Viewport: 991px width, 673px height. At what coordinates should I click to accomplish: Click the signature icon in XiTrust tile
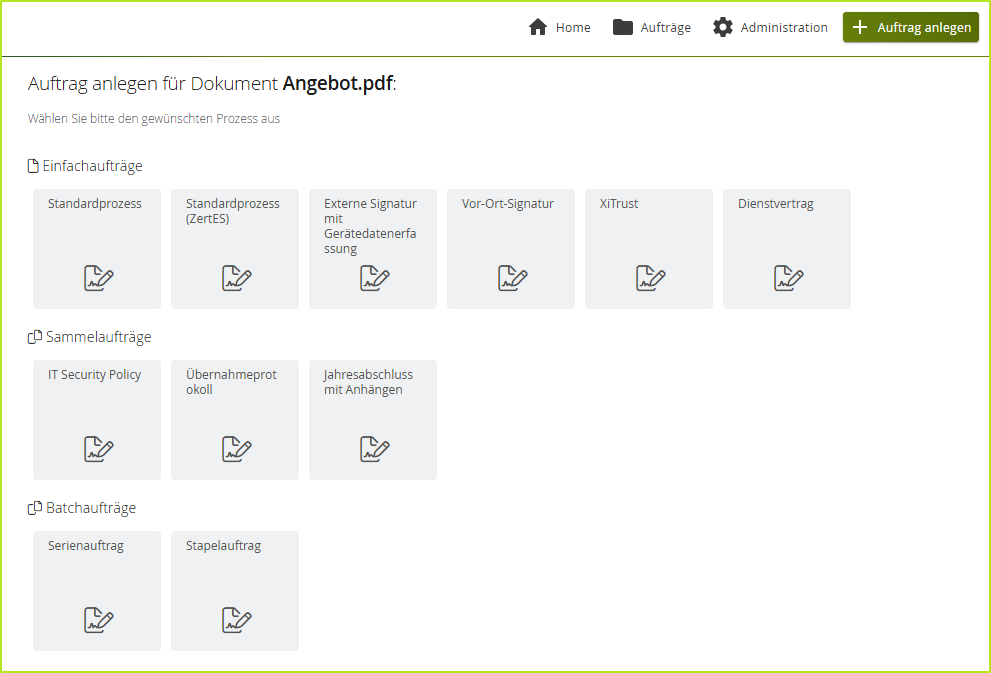point(650,278)
